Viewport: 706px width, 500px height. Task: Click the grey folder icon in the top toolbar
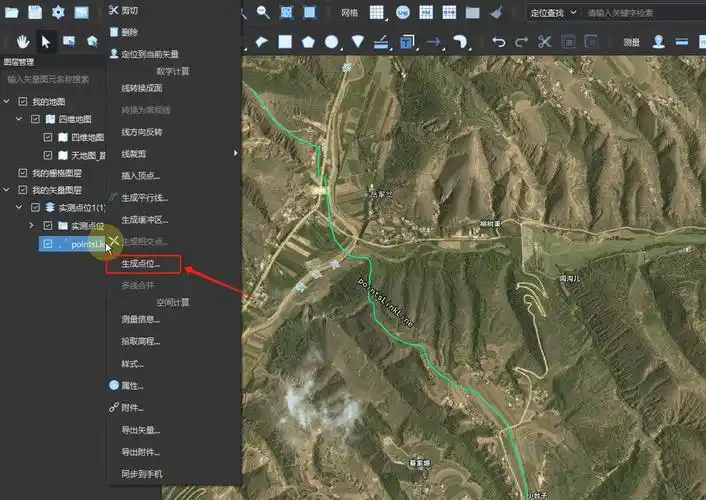(472, 13)
